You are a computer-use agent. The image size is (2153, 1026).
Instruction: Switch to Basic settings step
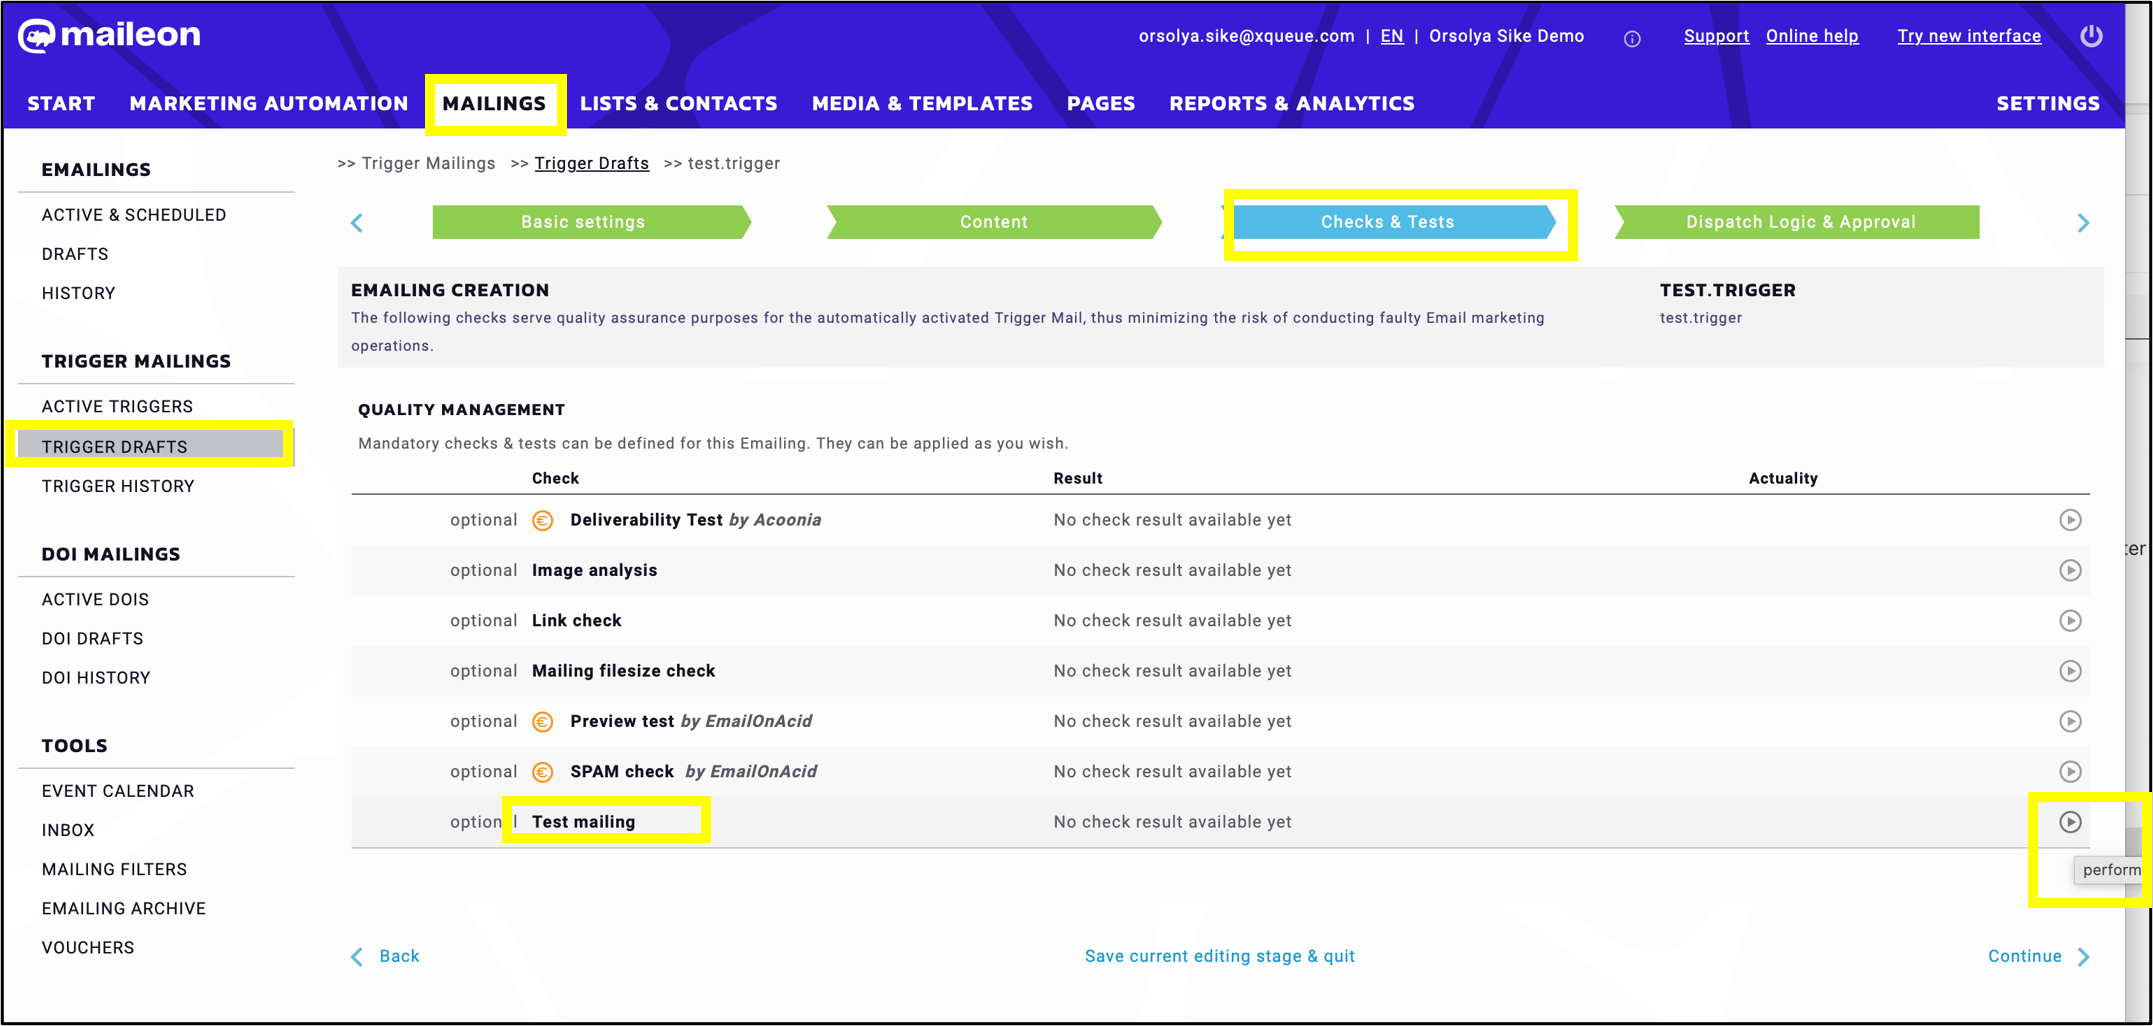click(x=591, y=222)
